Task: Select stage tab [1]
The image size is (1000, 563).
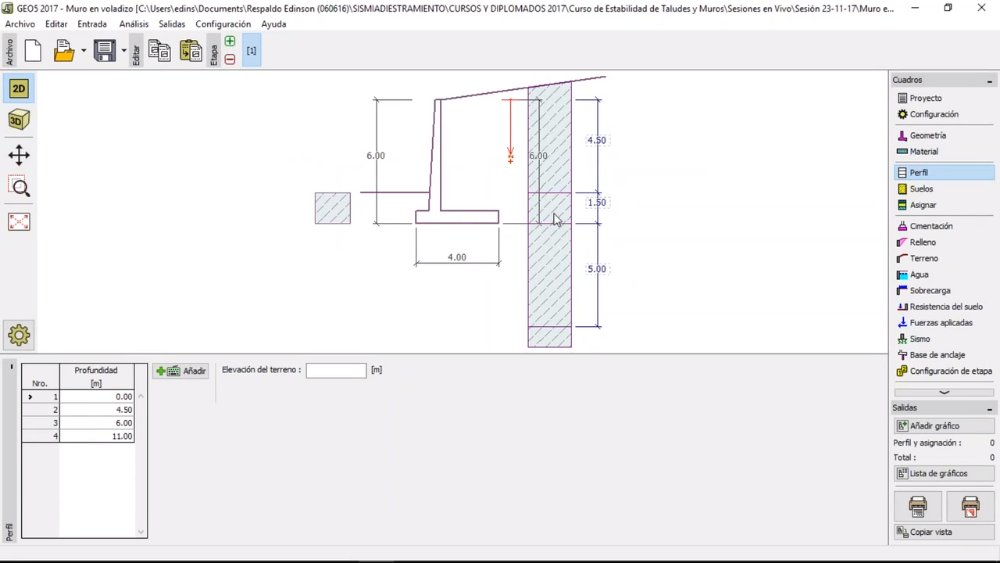Action: (251, 50)
